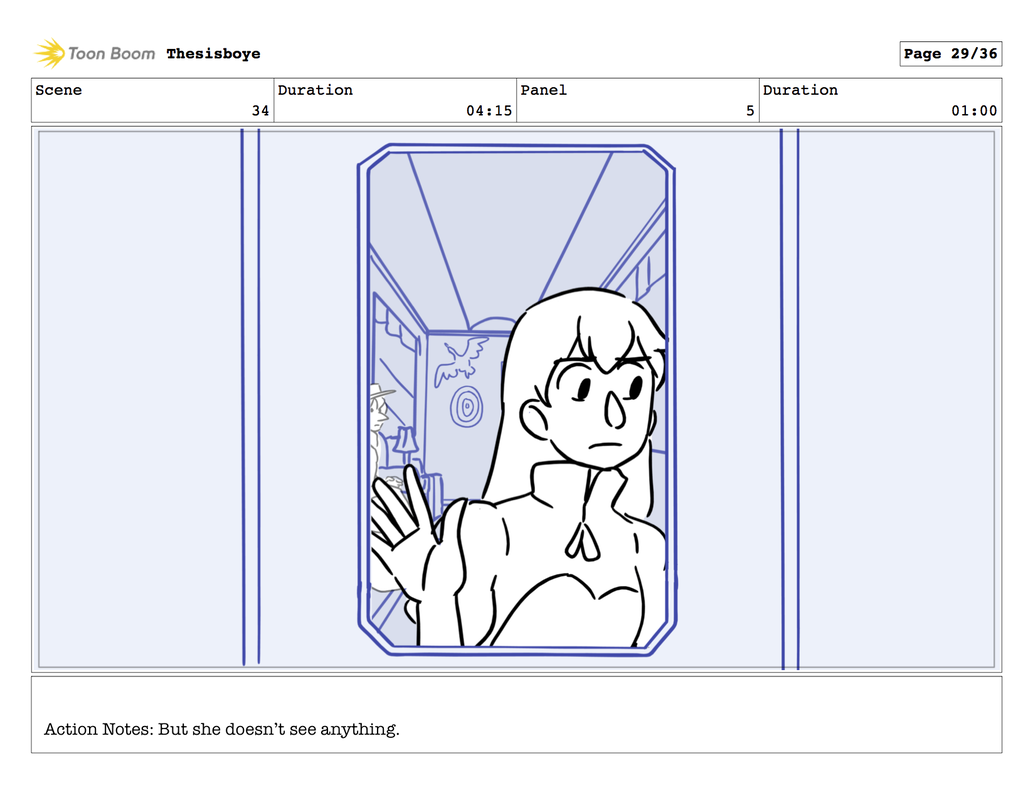
Task: Click the scene duration value 04:15
Action: 489,111
